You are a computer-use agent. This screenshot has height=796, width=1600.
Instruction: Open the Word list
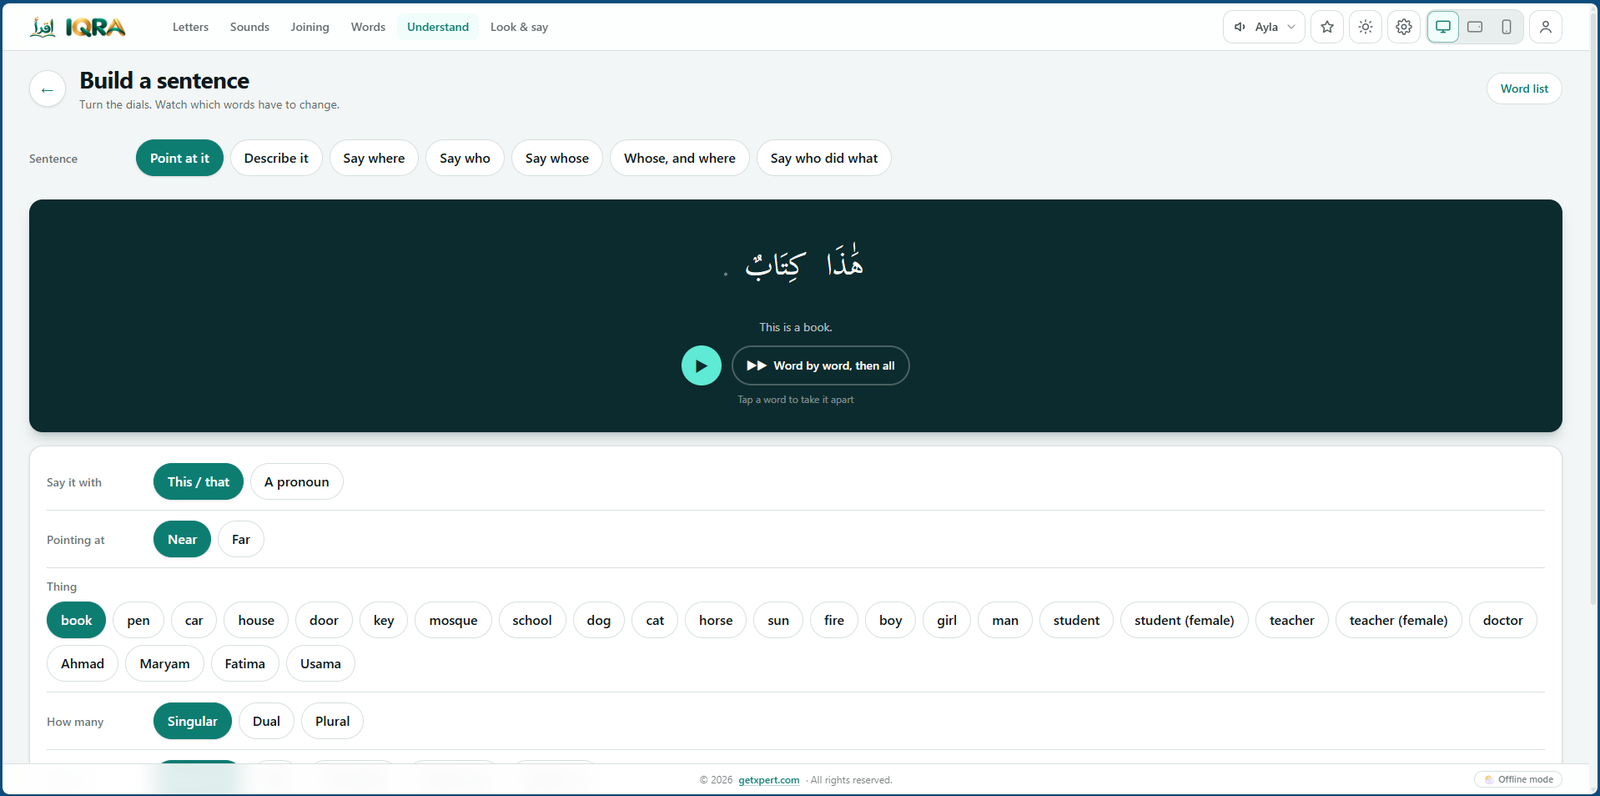point(1524,89)
